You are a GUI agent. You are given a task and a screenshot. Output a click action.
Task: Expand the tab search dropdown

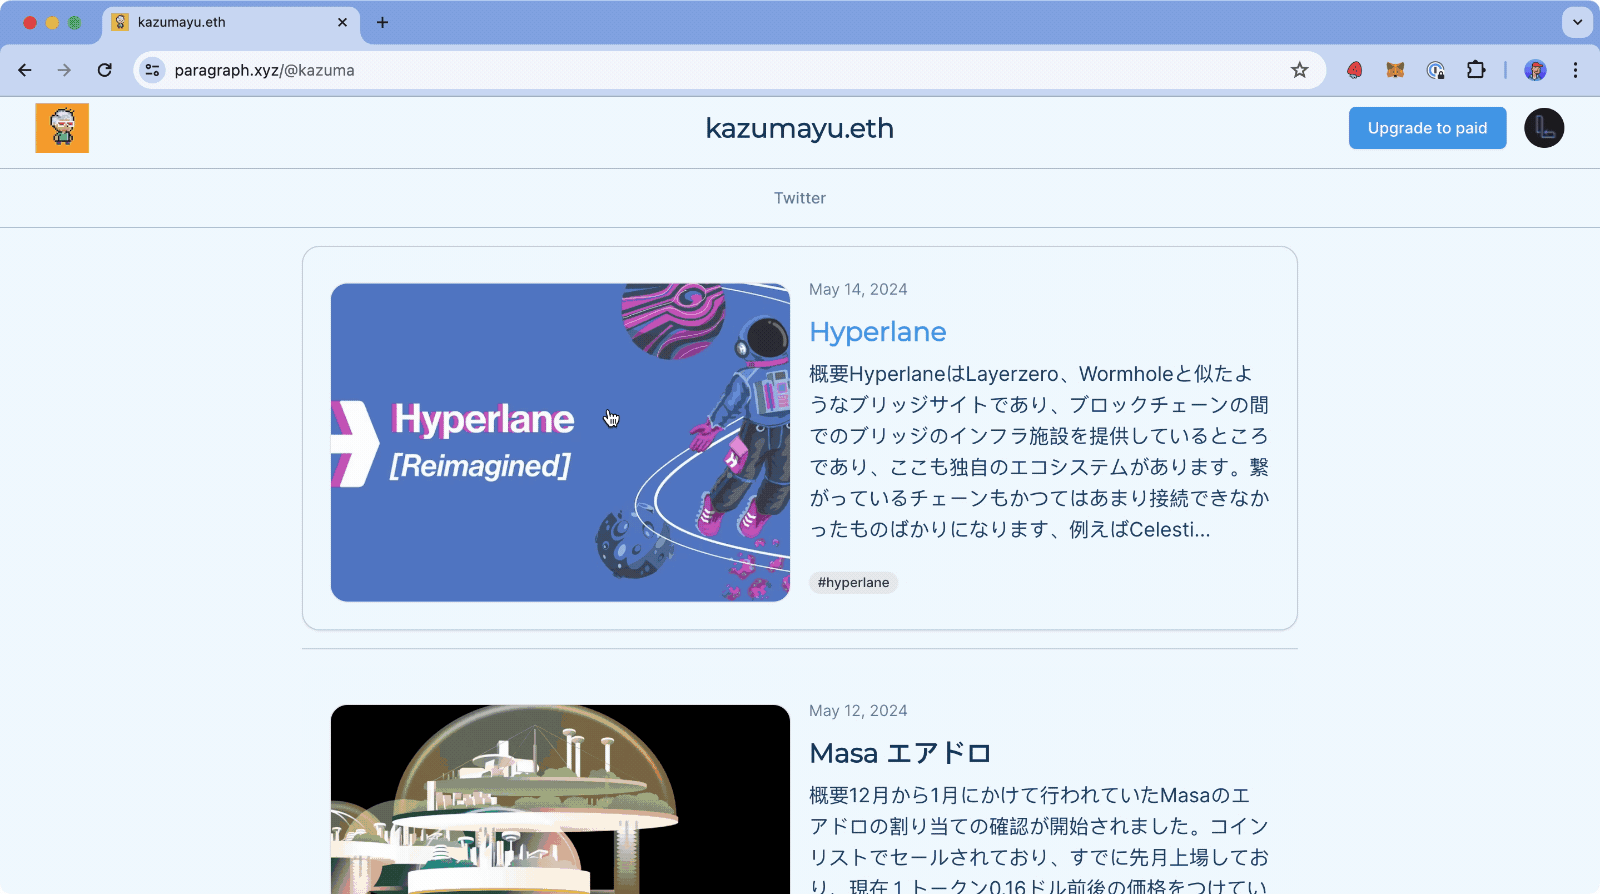1577,22
